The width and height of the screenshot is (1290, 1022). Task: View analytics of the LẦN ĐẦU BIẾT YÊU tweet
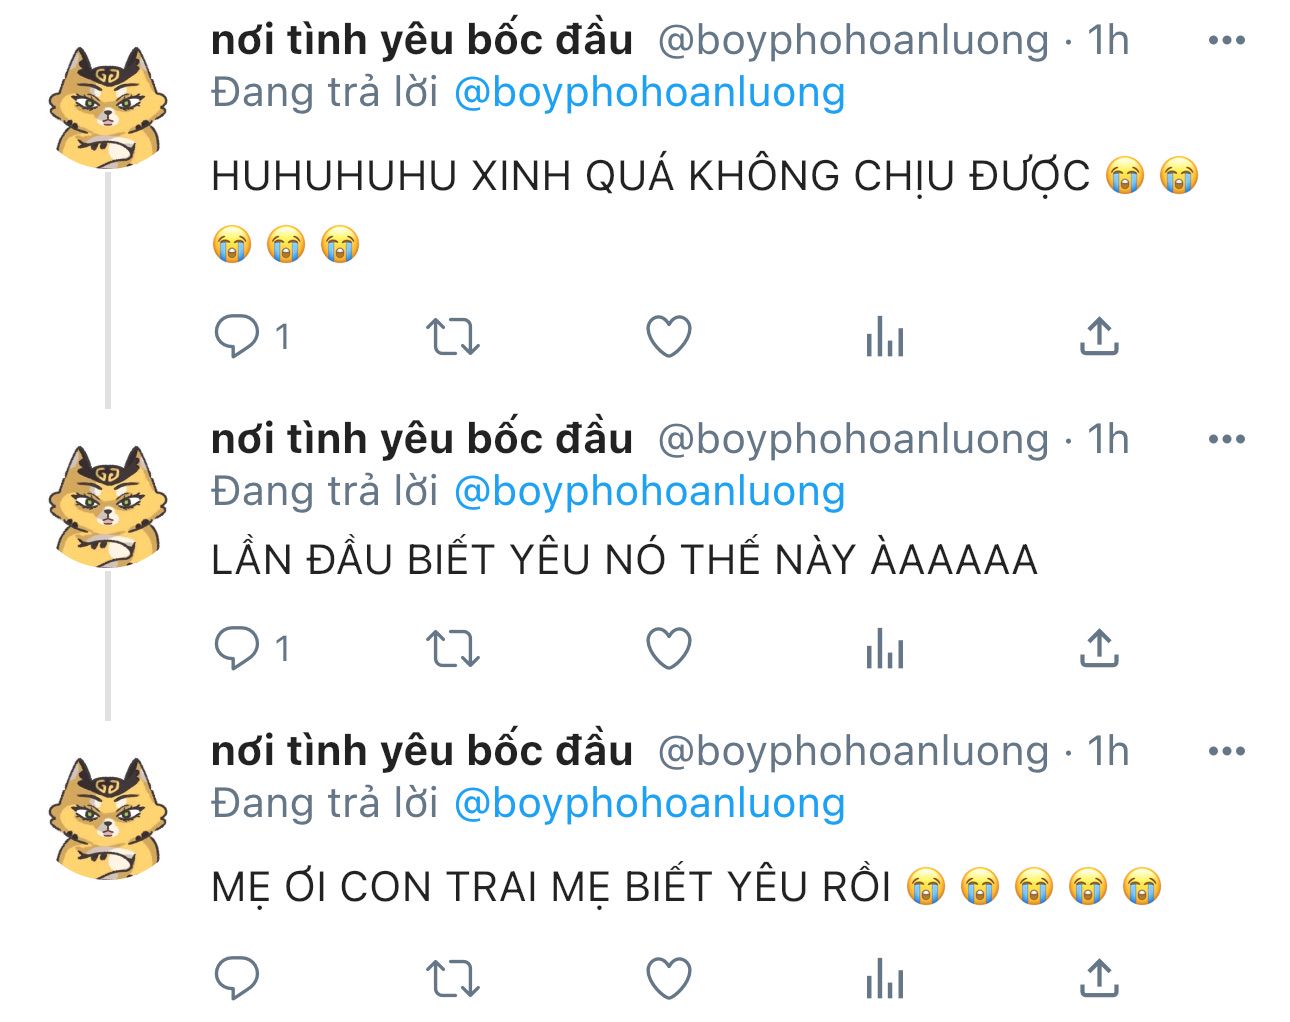coord(885,649)
